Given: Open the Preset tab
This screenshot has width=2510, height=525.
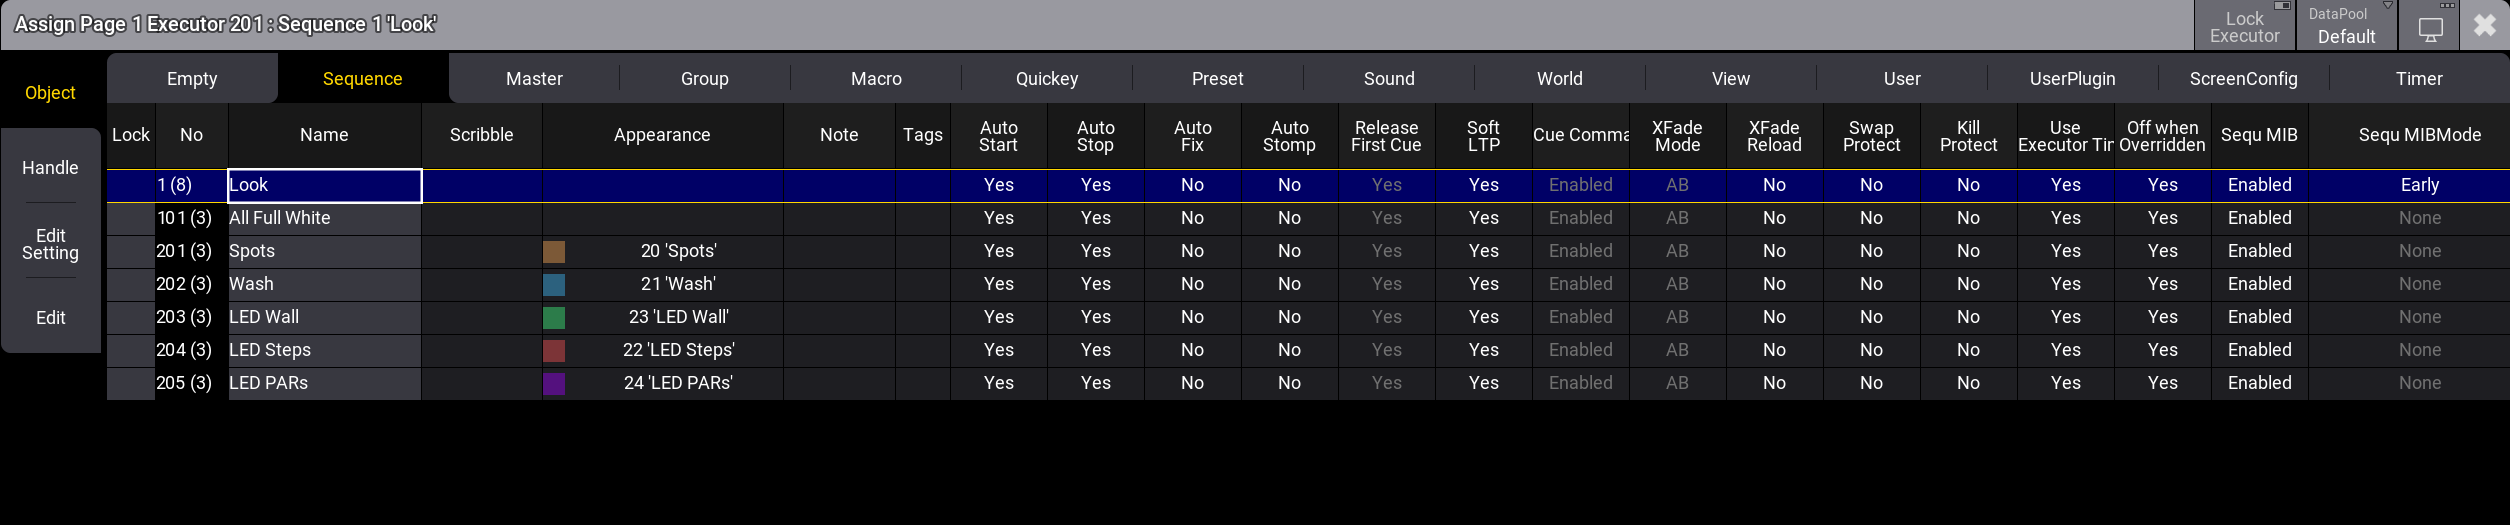Looking at the screenshot, I should point(1217,79).
